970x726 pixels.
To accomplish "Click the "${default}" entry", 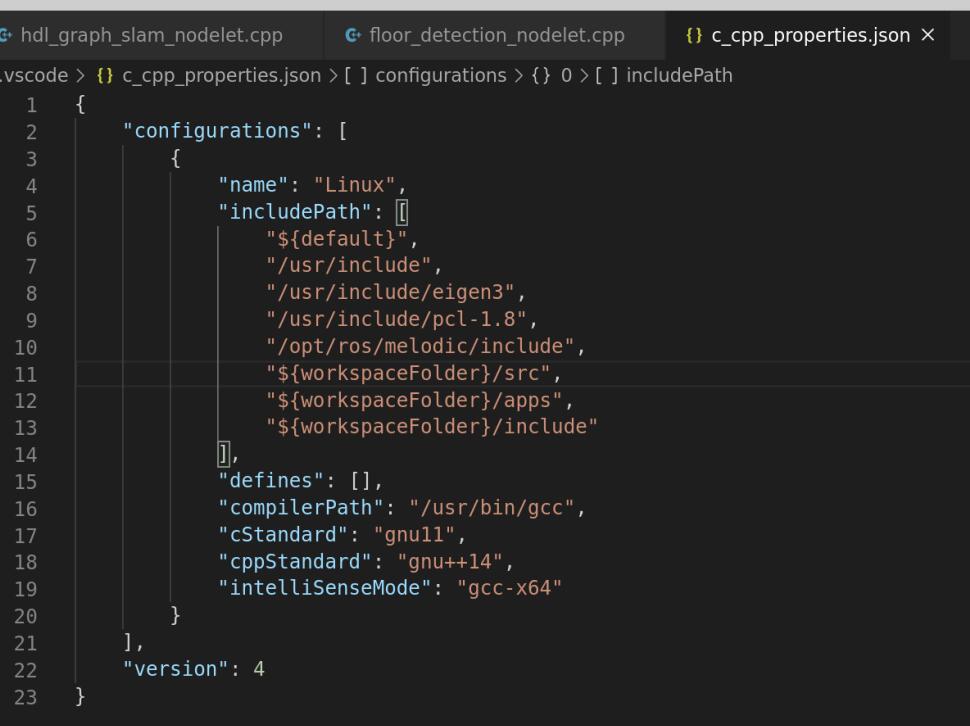I will tap(337, 239).
